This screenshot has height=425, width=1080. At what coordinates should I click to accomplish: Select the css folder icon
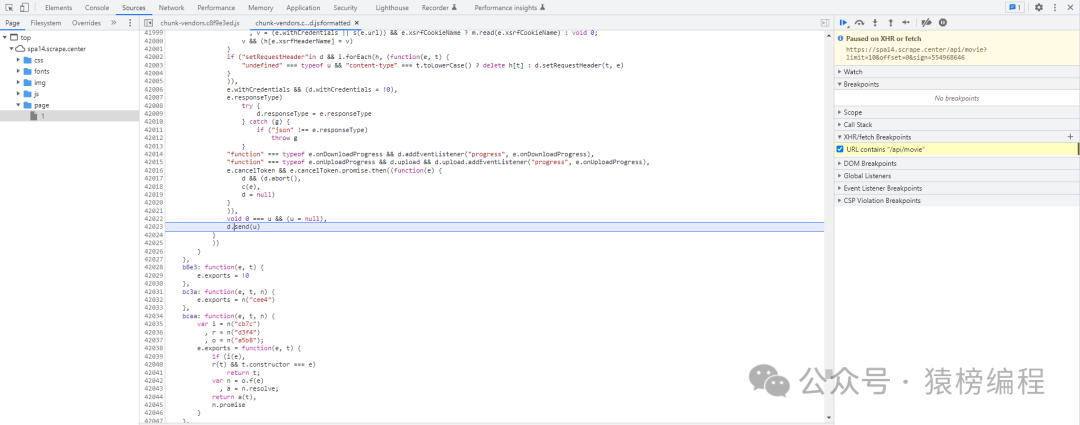pos(28,60)
